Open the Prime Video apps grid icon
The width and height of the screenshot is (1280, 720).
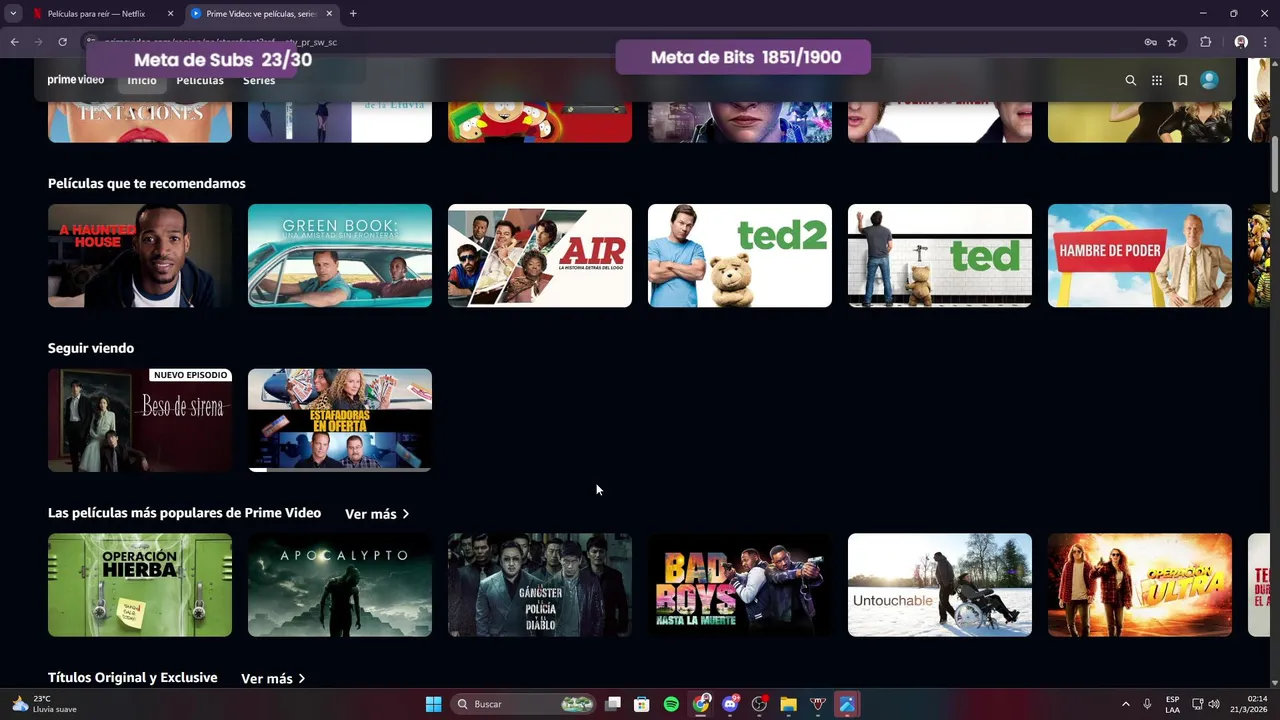click(x=1157, y=80)
